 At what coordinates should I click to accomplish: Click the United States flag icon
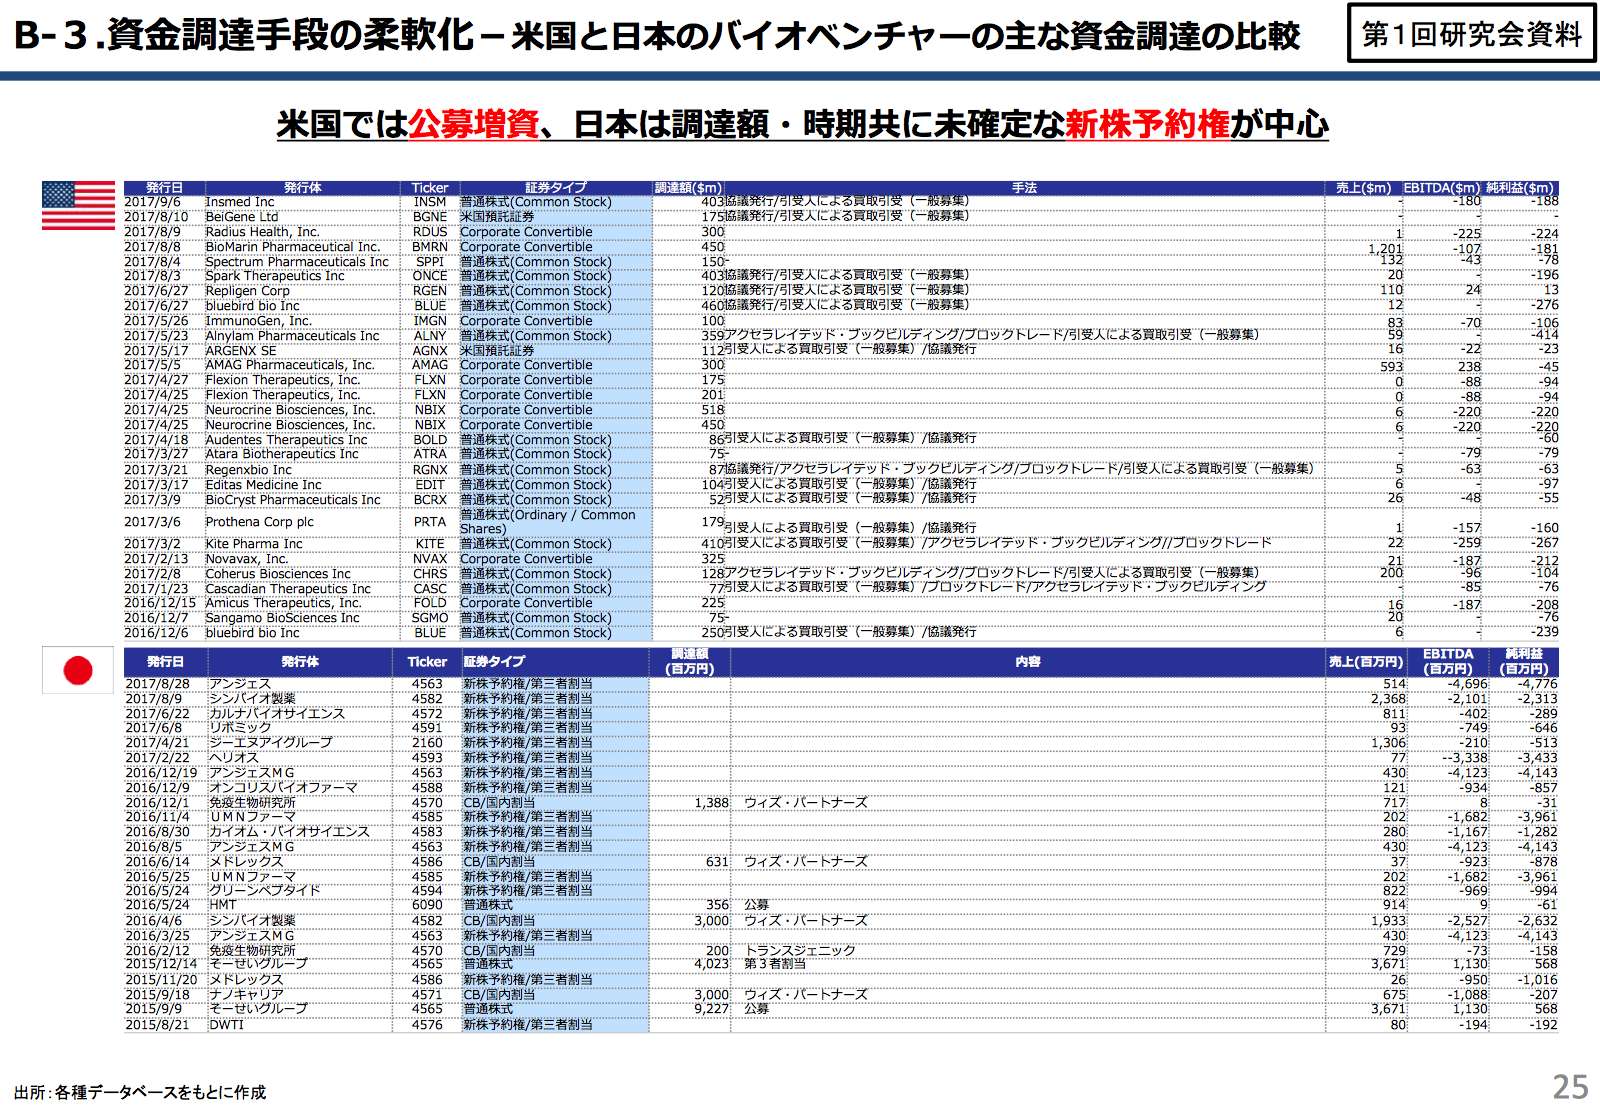79,206
